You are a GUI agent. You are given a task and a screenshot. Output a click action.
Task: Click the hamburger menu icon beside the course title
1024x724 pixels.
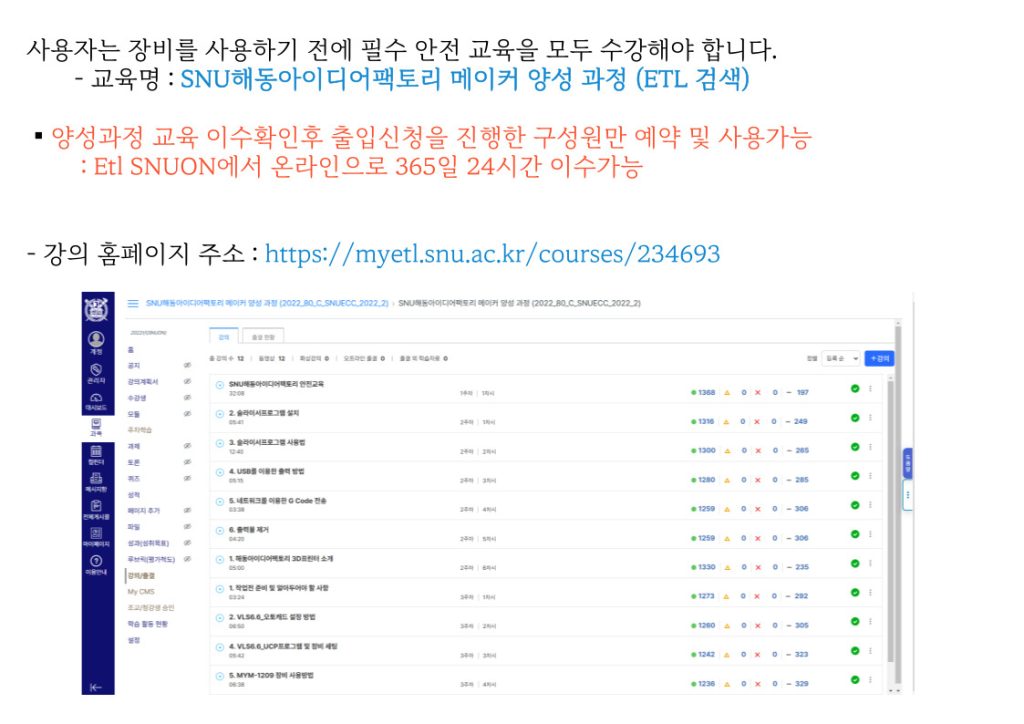(x=133, y=303)
